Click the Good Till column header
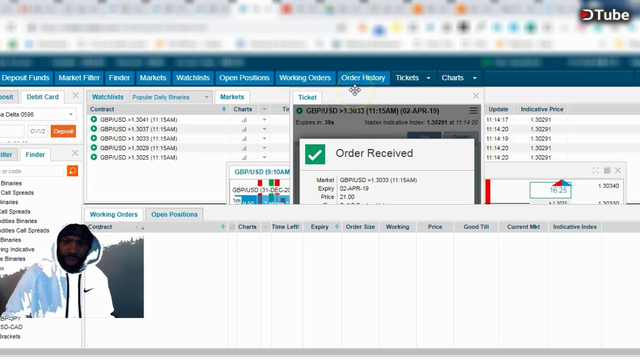640x360 pixels. pyautogui.click(x=476, y=227)
